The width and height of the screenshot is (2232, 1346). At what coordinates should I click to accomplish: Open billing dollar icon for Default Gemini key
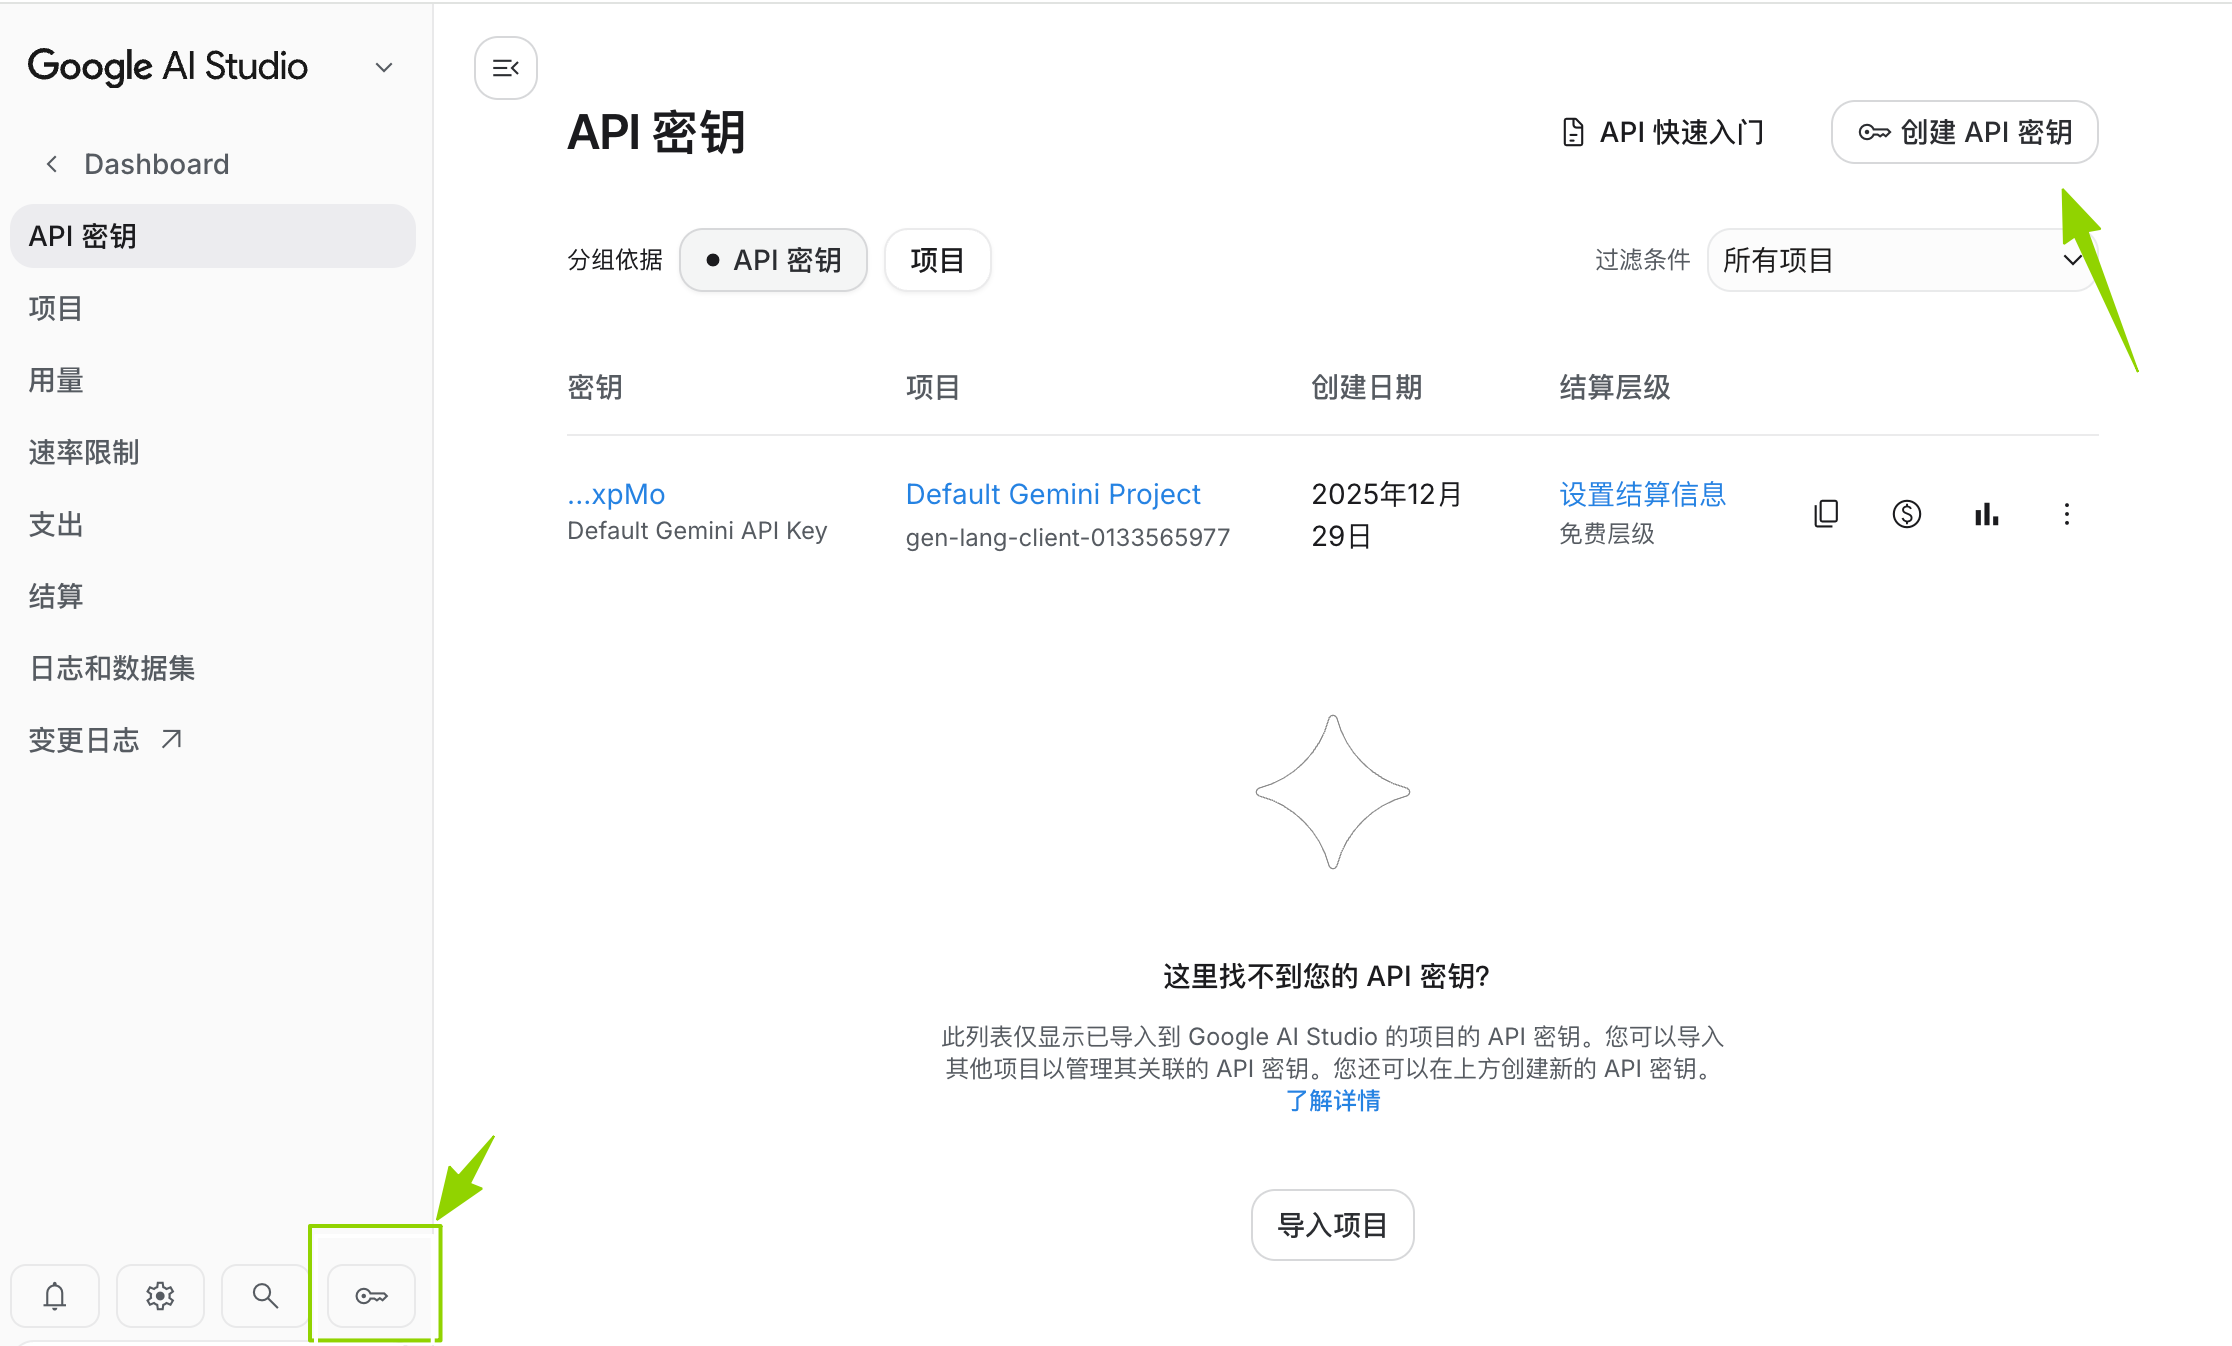[1906, 514]
